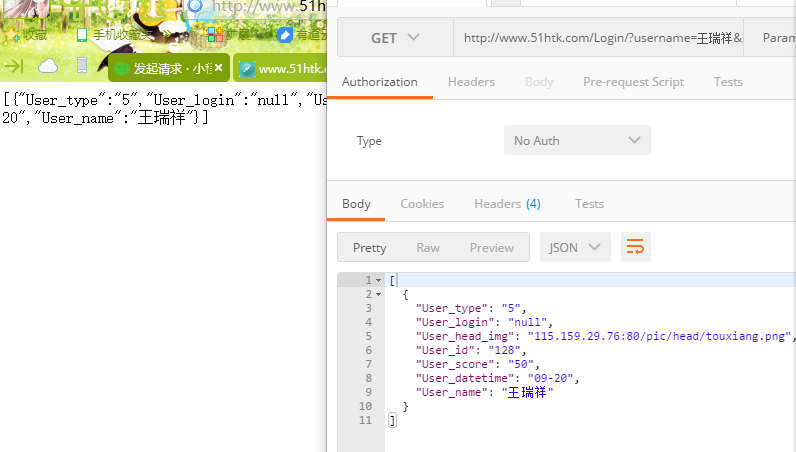Click the 有道 bookmark icon
The width and height of the screenshot is (796, 452).
pos(285,35)
